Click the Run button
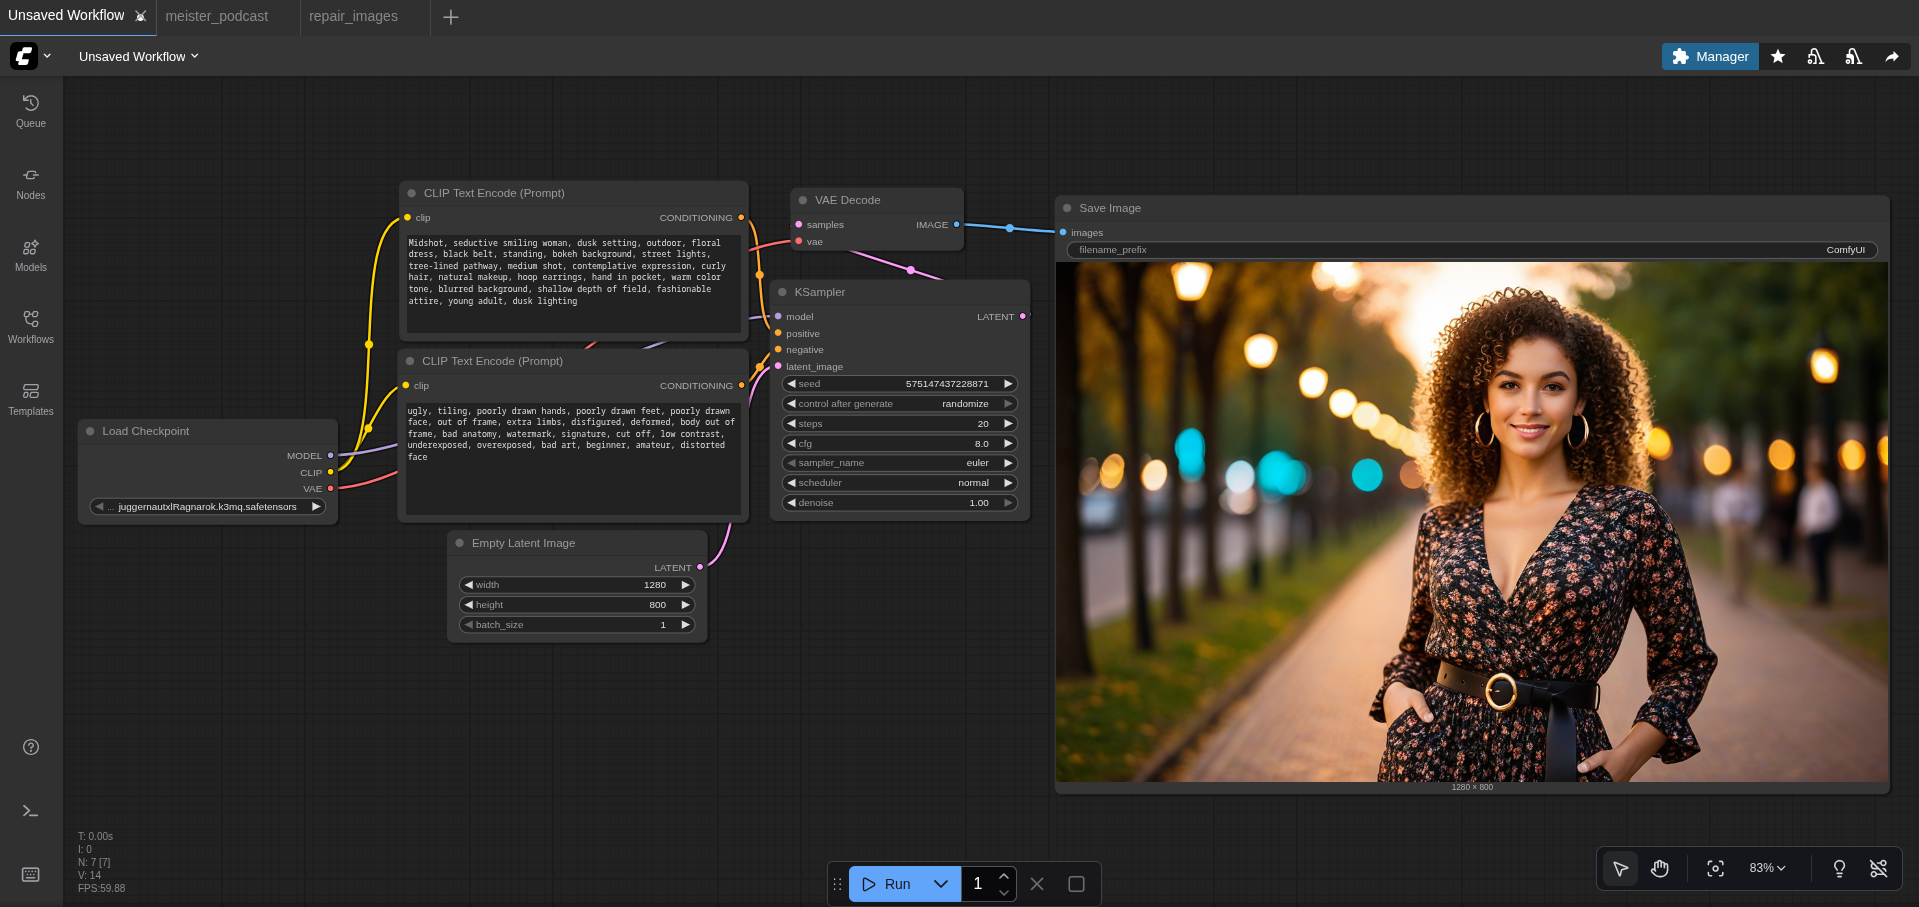The height and width of the screenshot is (907, 1919). [x=887, y=884]
